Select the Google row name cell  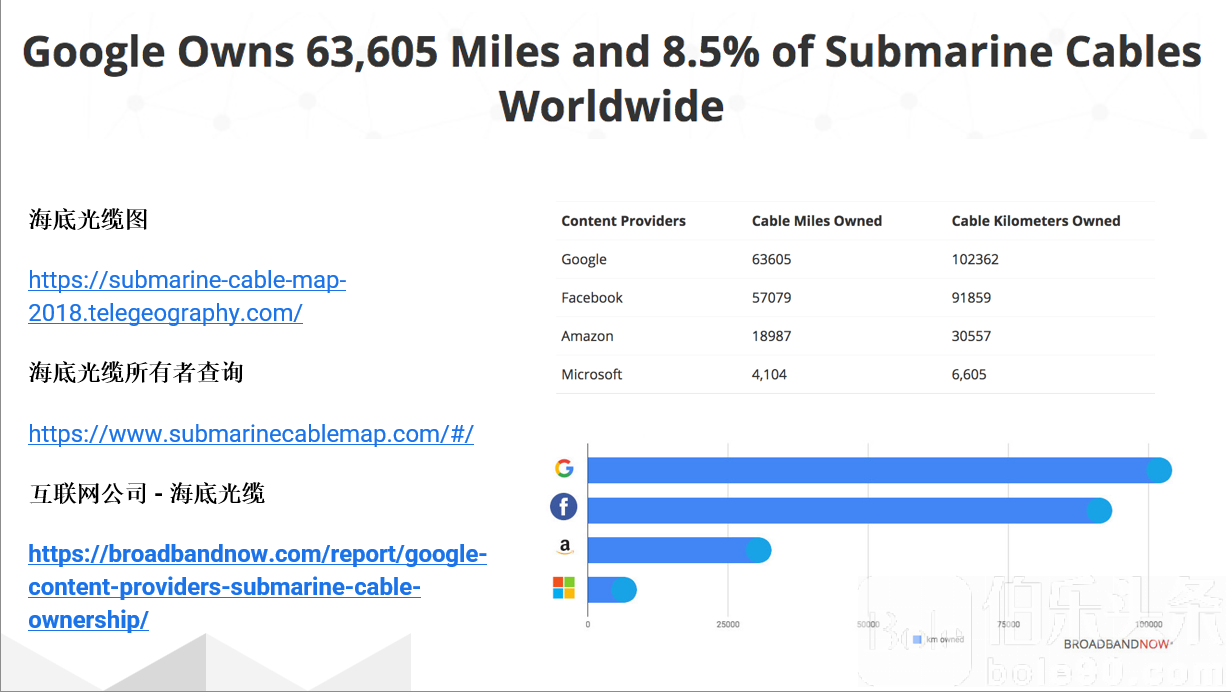(x=584, y=259)
